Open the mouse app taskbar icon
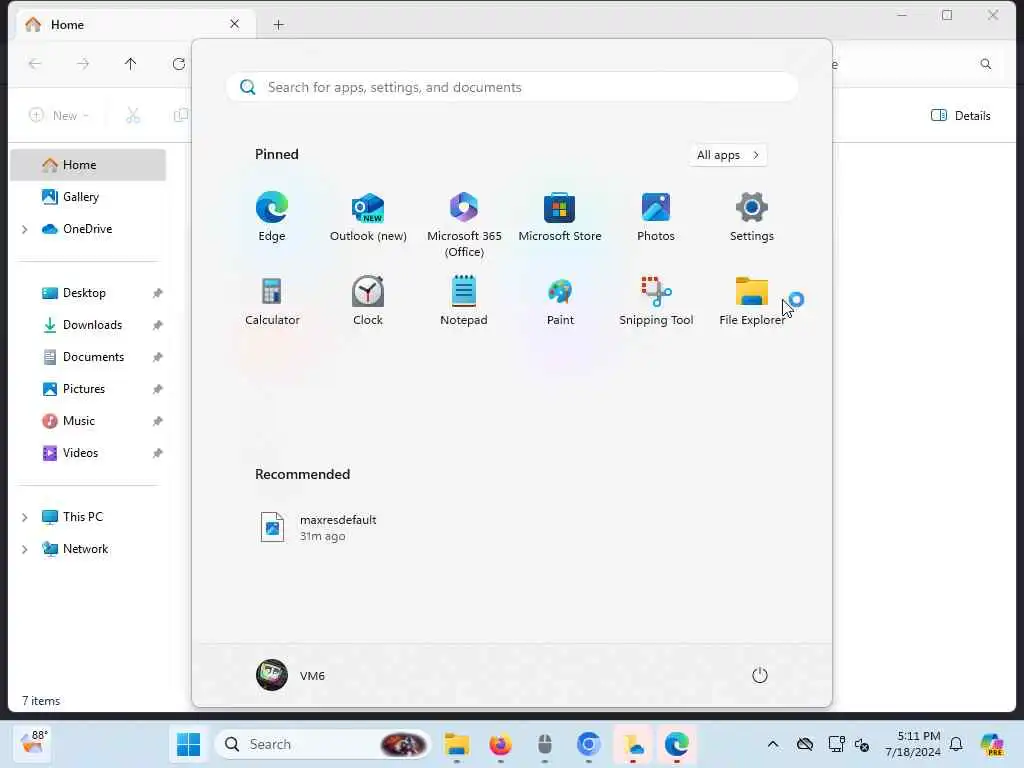 pos(545,744)
